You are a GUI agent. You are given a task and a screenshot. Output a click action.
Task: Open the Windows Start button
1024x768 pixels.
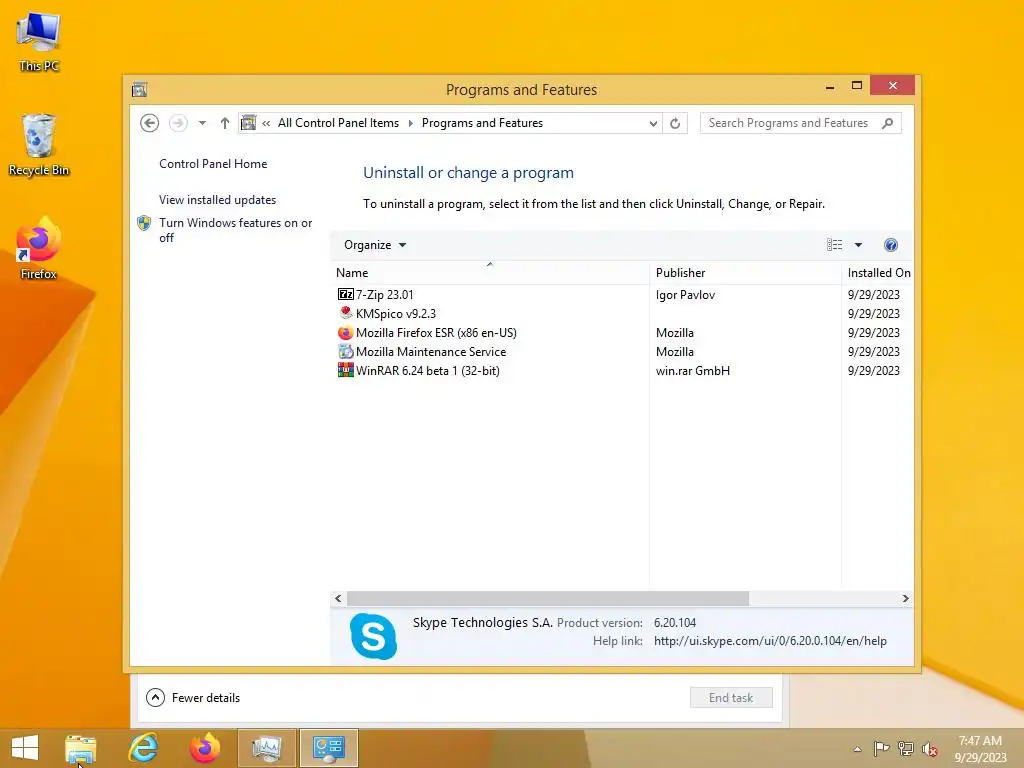[x=25, y=748]
